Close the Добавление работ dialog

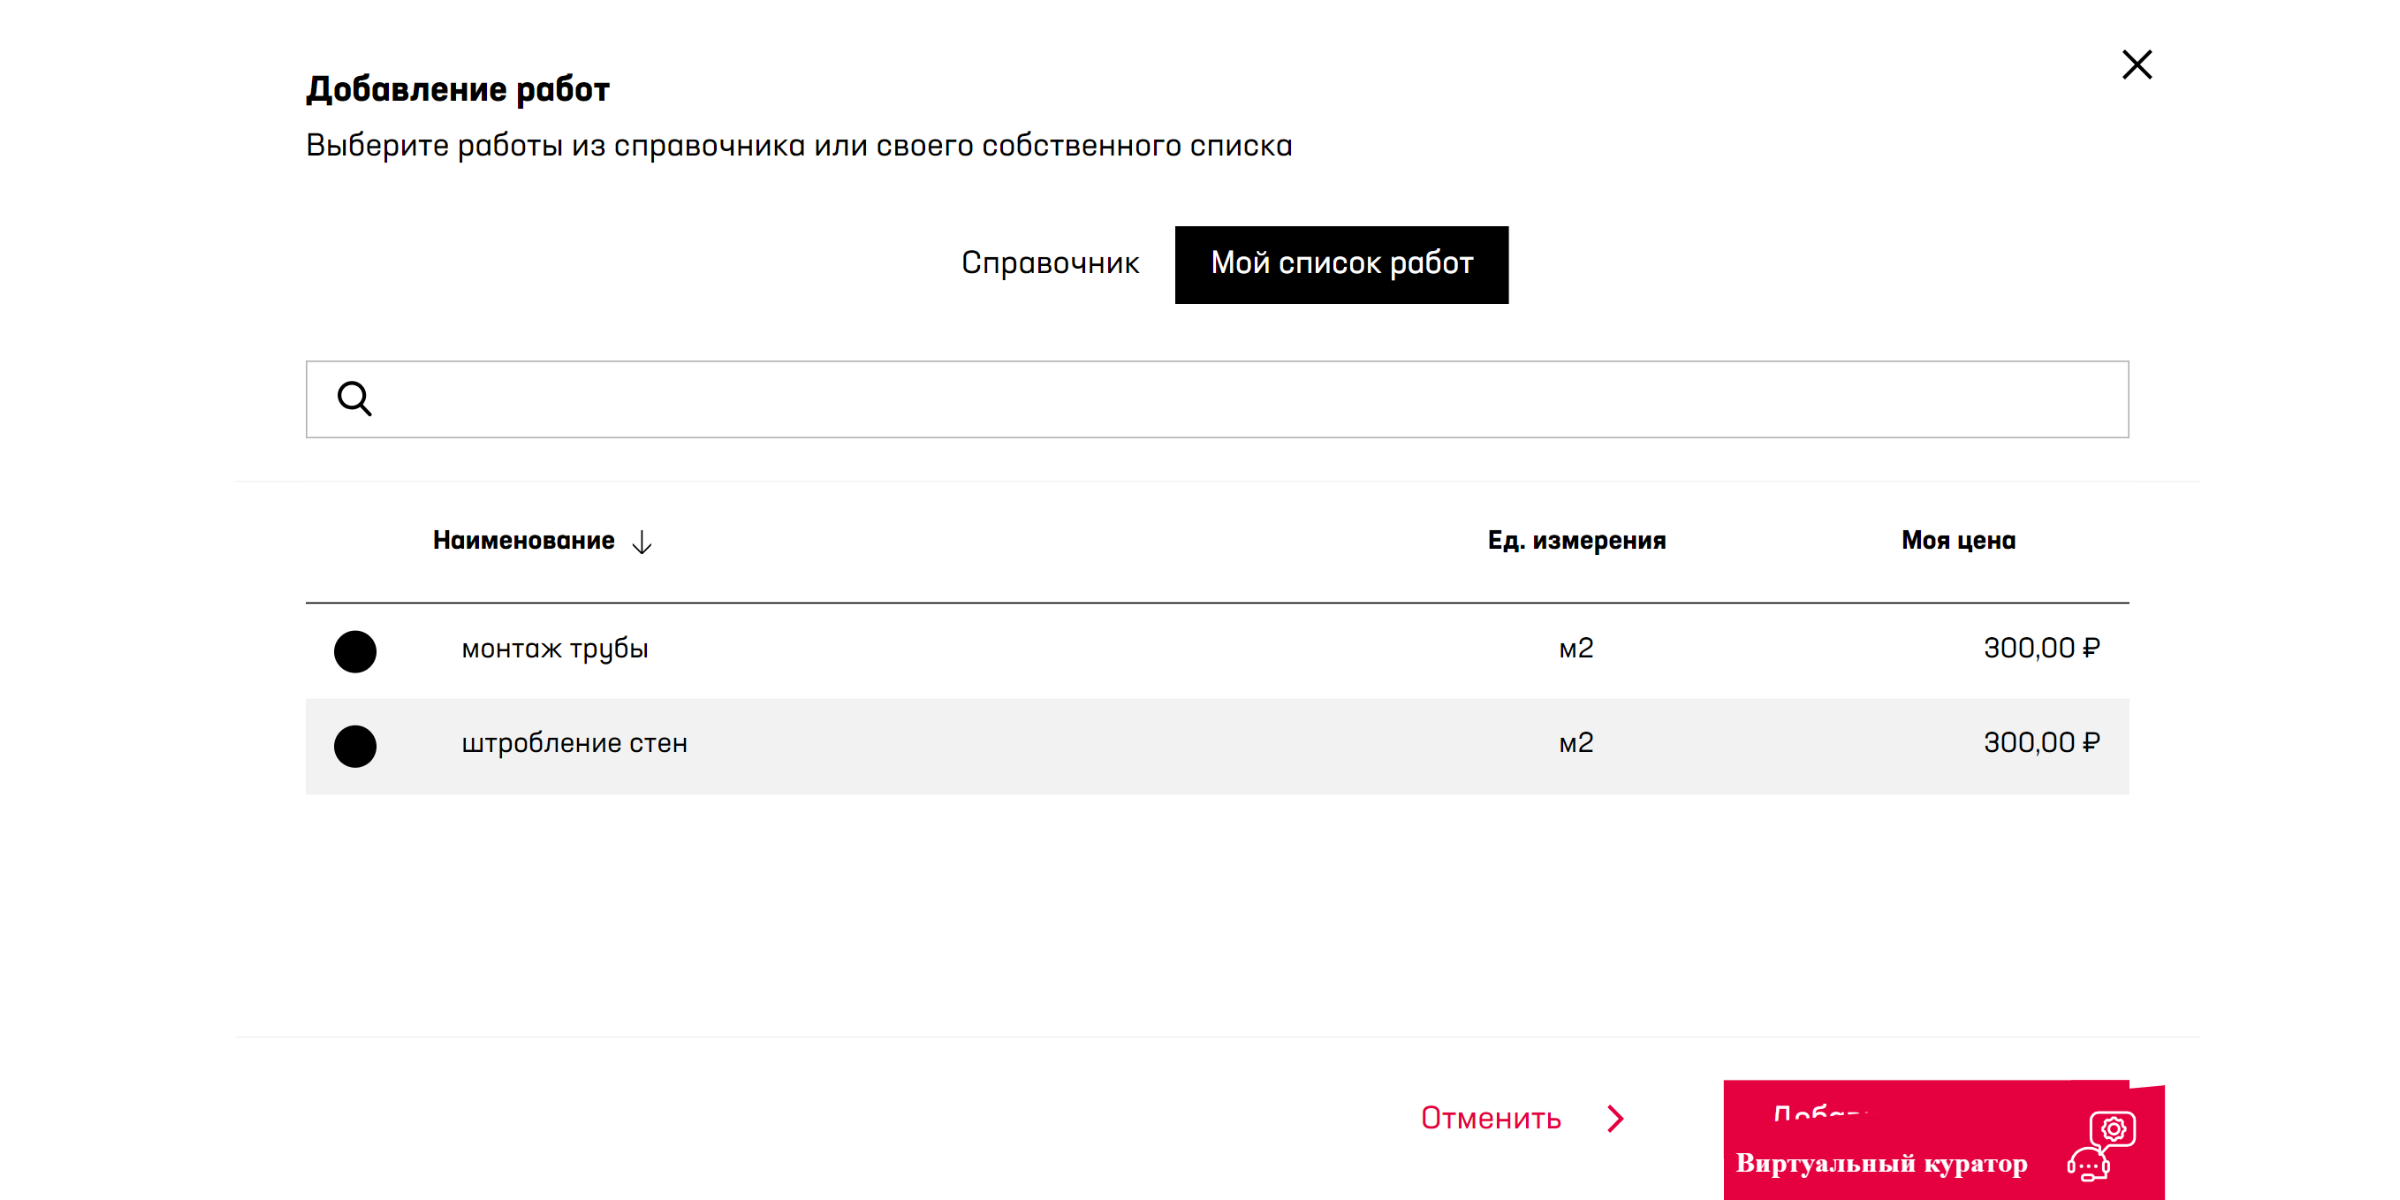(2136, 65)
